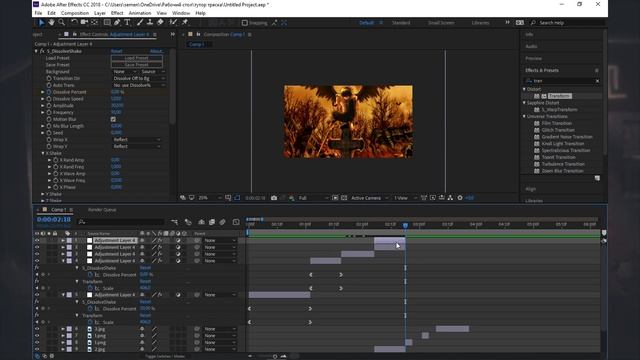Click the Composition flowchart icon in viewer
This screenshot has height=360, width=640.
[x=450, y=198]
